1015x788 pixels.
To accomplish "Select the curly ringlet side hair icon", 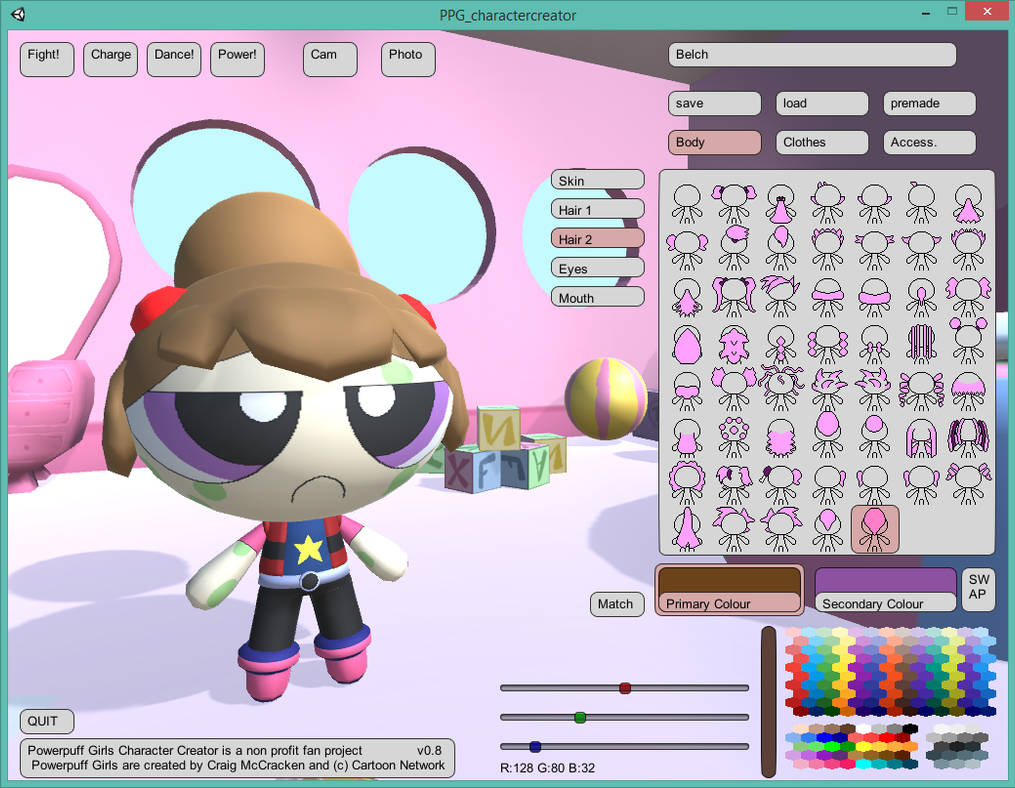I will click(921, 392).
